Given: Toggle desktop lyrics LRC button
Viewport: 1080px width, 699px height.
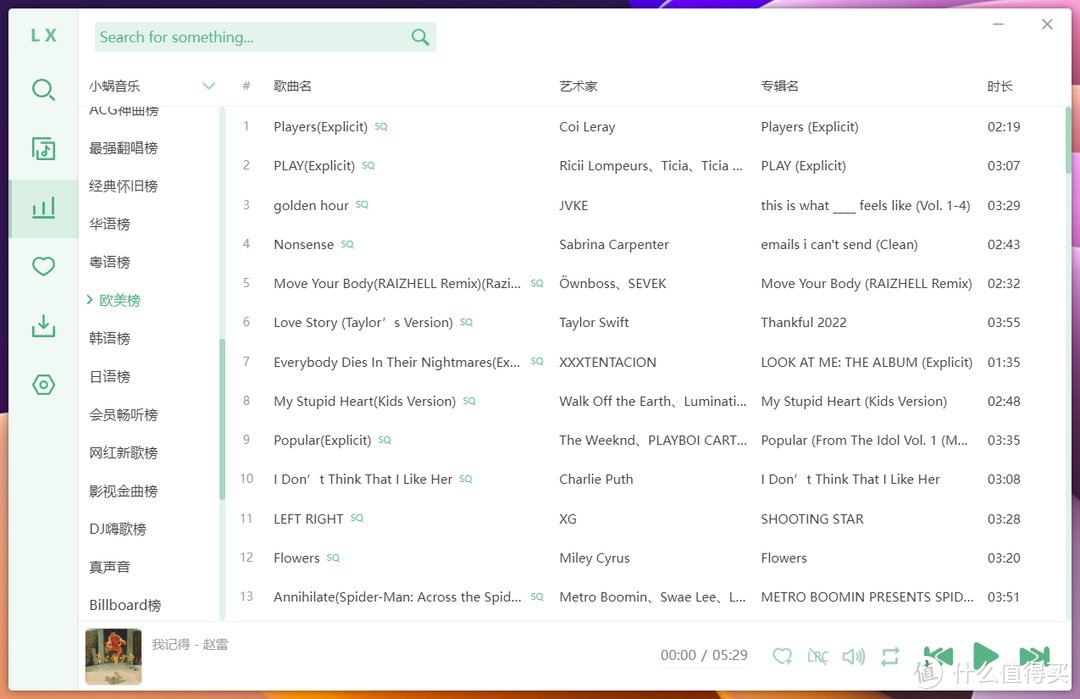Looking at the screenshot, I should pyautogui.click(x=817, y=656).
